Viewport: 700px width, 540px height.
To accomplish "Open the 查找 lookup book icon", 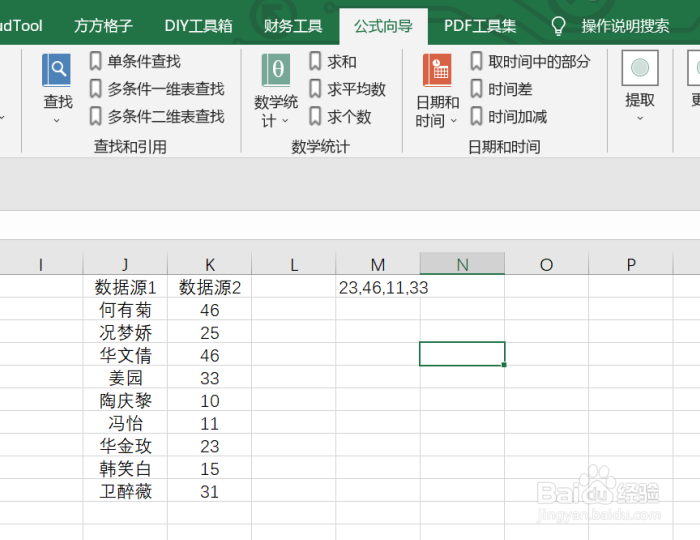I will pos(56,70).
